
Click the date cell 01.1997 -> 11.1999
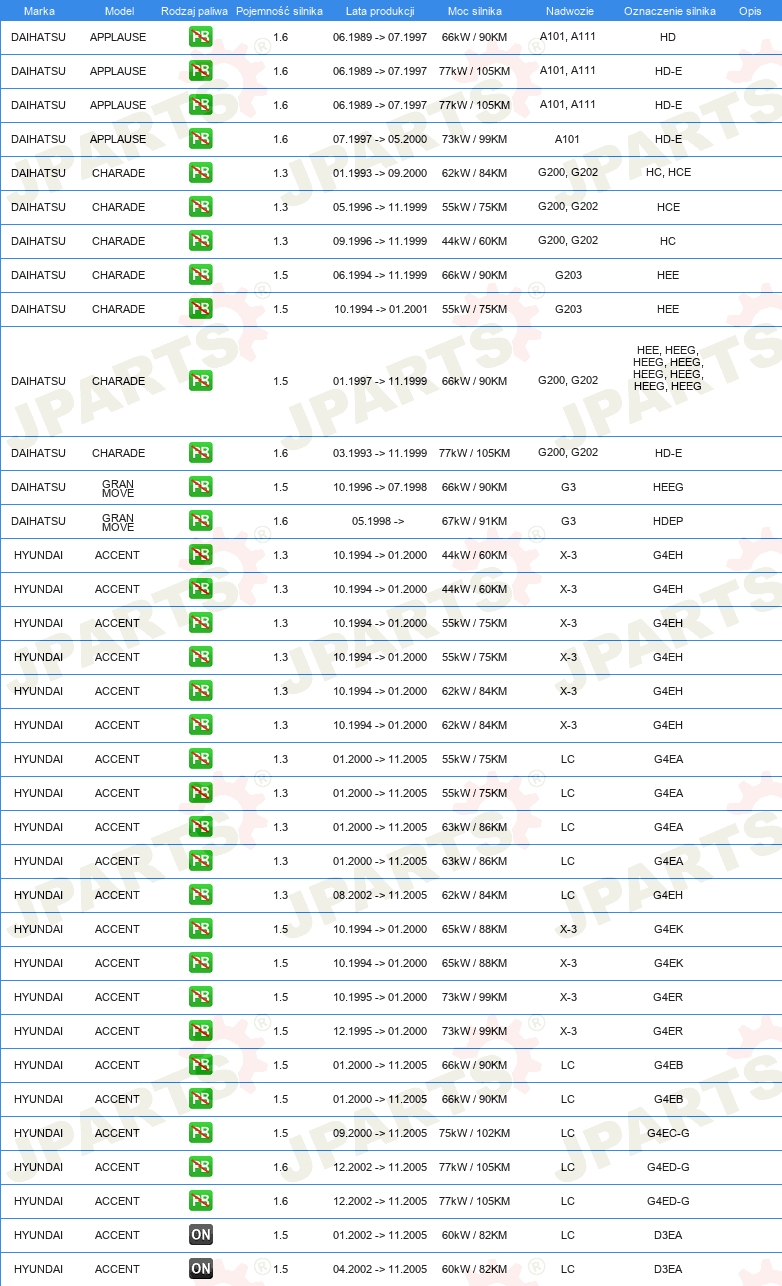point(380,381)
